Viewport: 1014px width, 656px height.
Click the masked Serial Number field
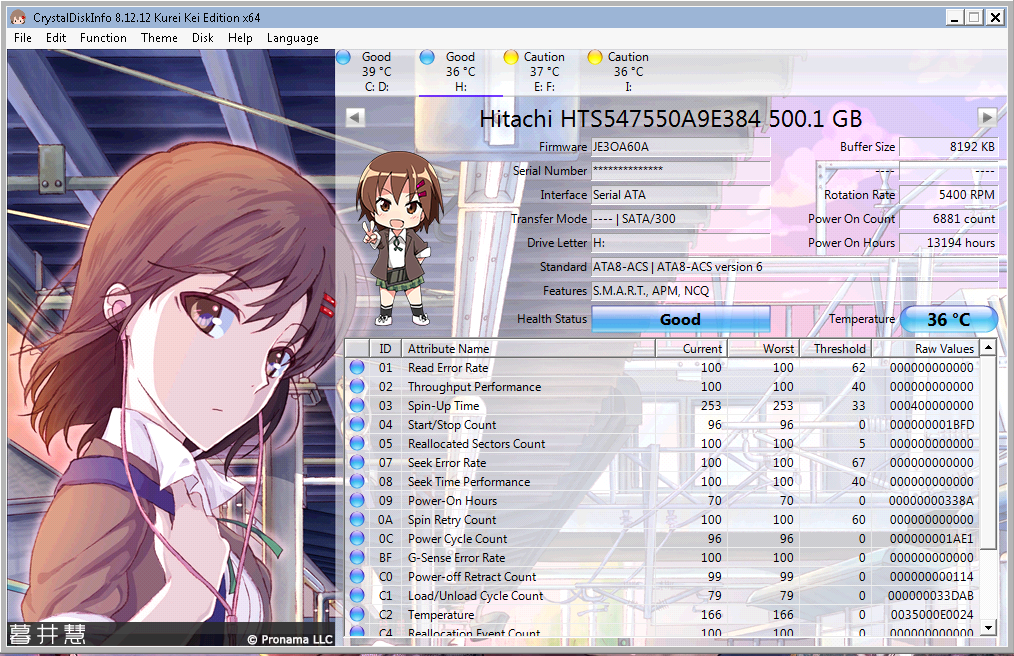[680, 171]
